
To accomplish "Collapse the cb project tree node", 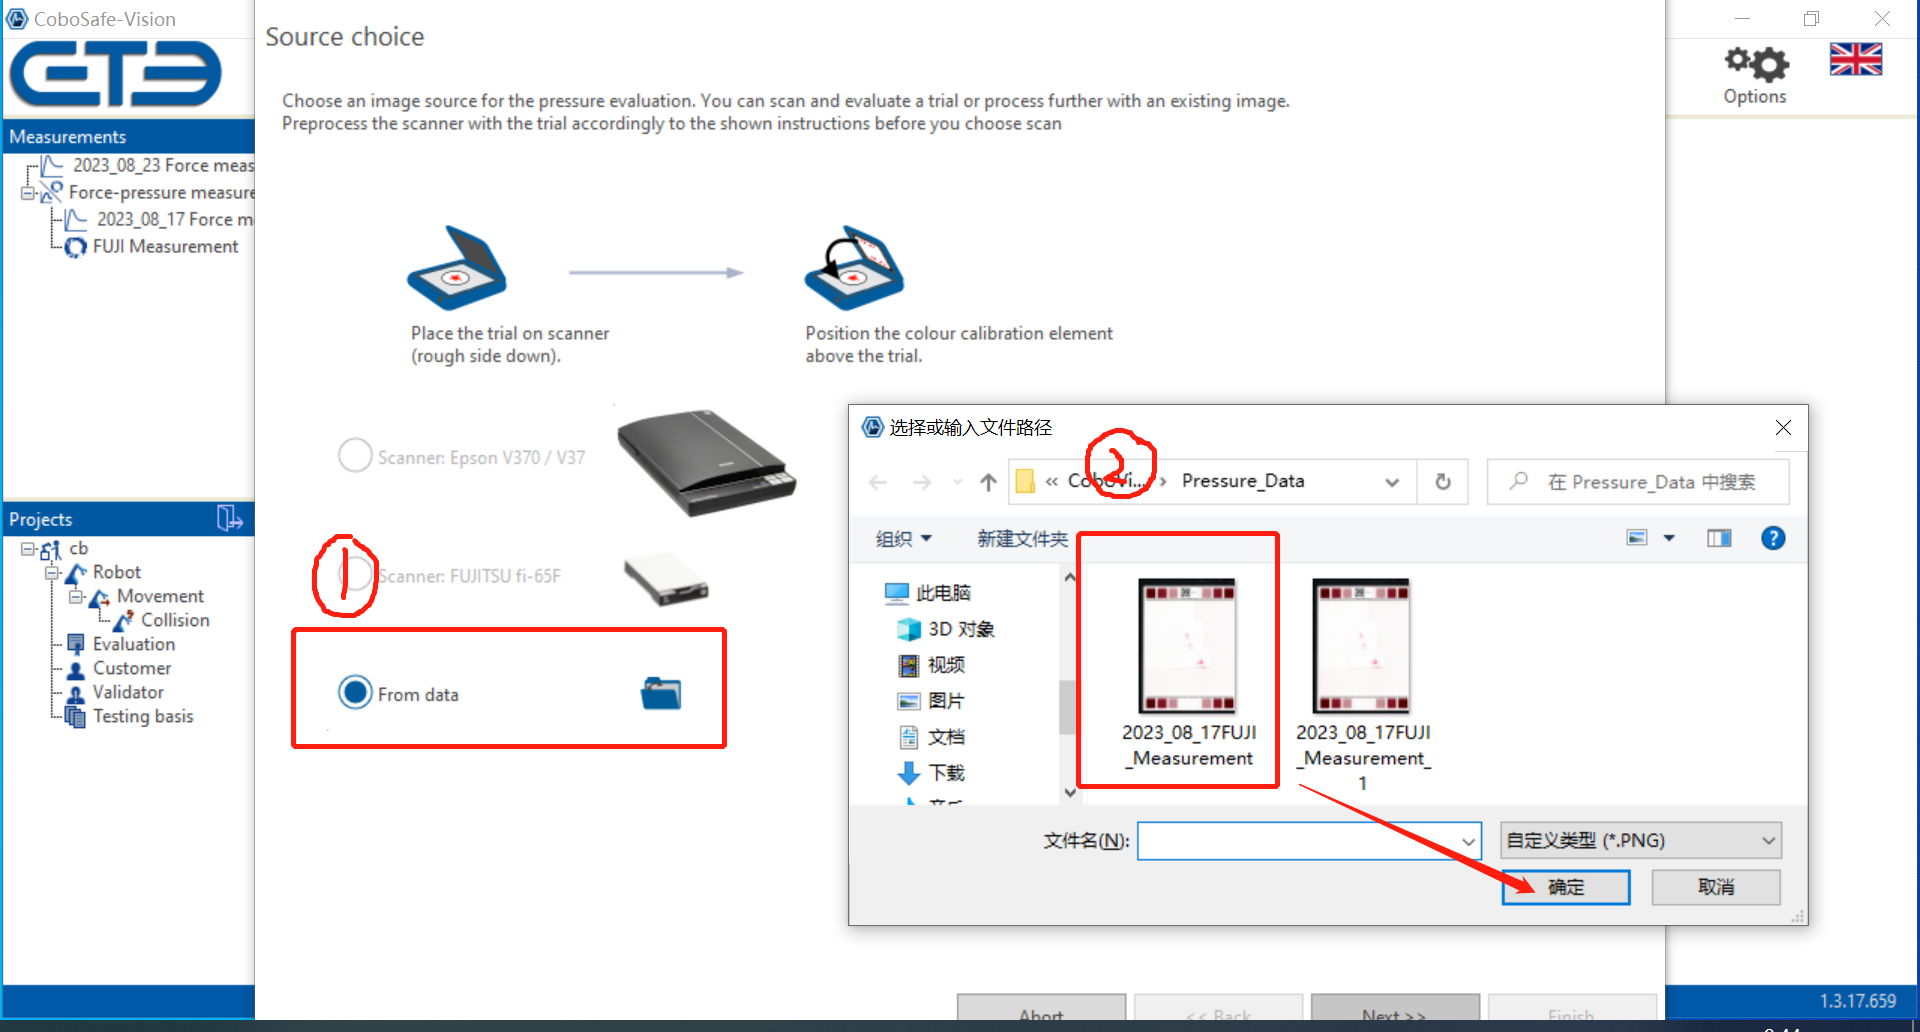I will coord(28,549).
